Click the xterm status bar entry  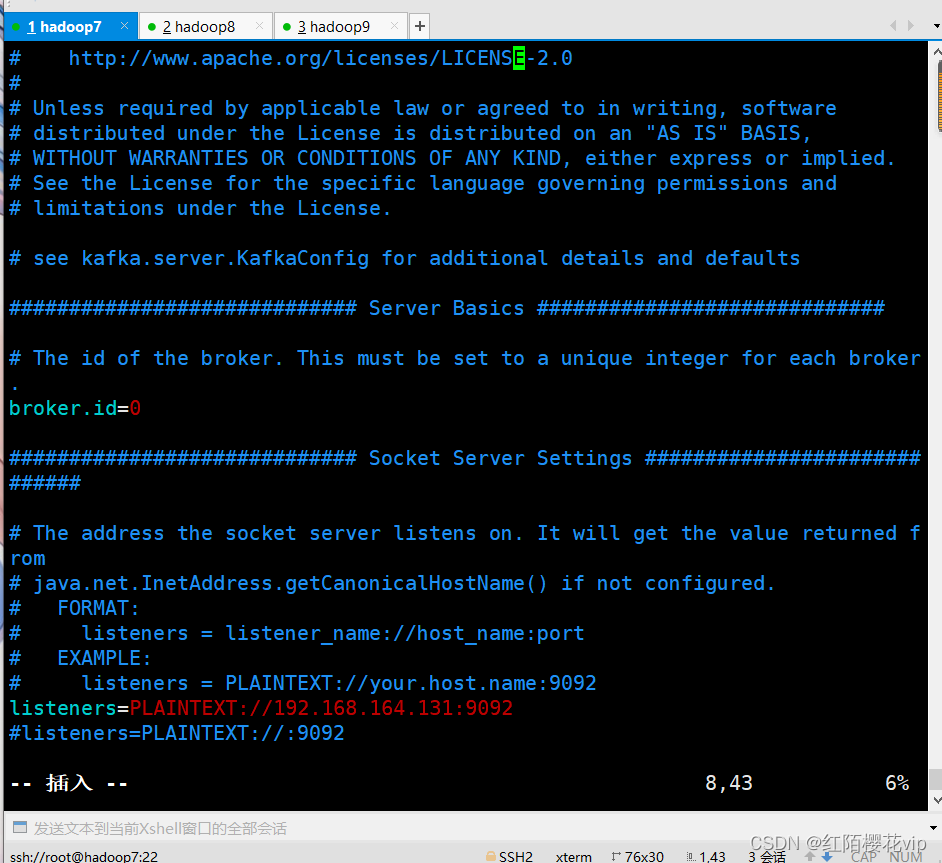tap(573, 857)
